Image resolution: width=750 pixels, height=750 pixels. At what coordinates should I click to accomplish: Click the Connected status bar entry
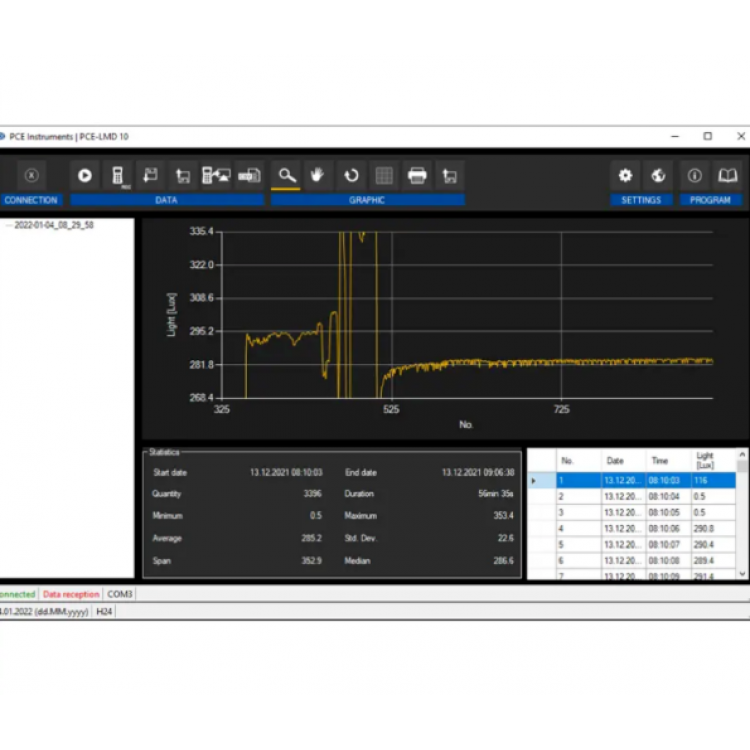point(18,595)
